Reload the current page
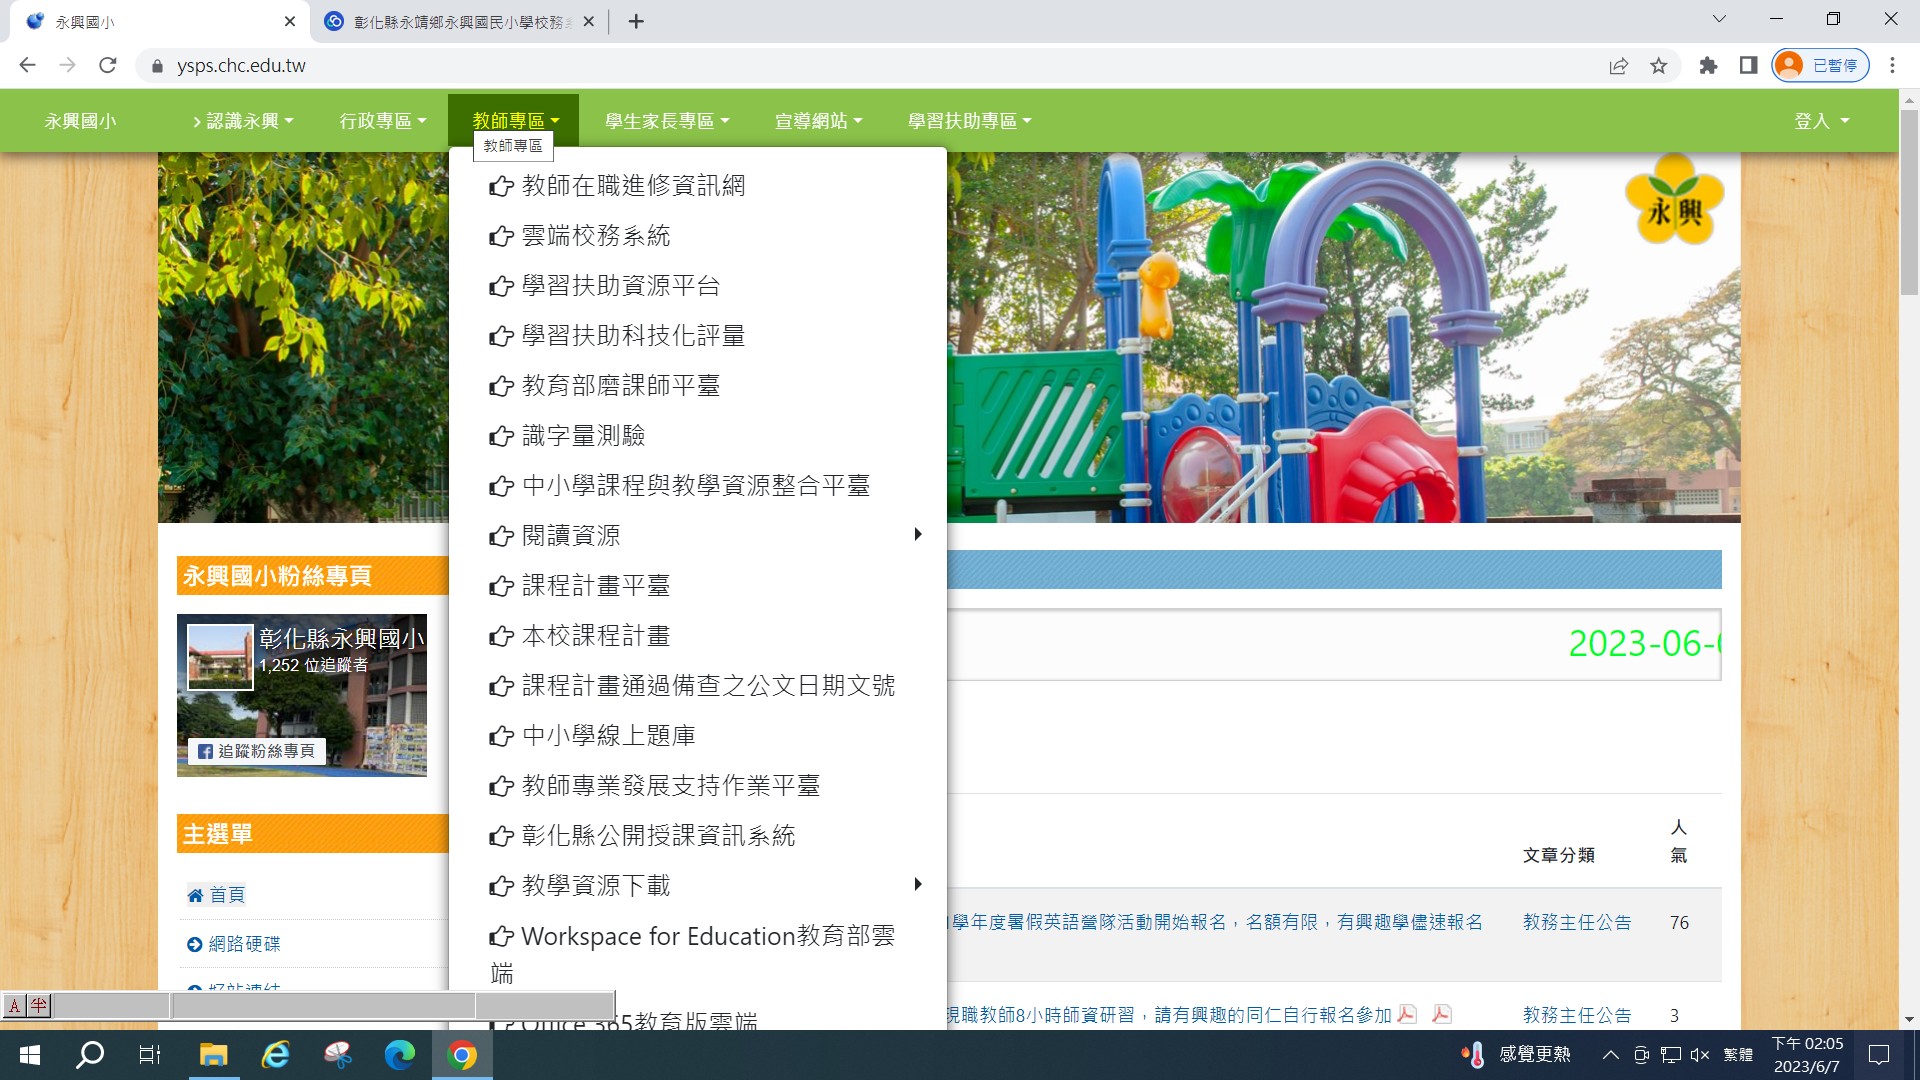Viewport: 1920px width, 1080px height. 108,65
